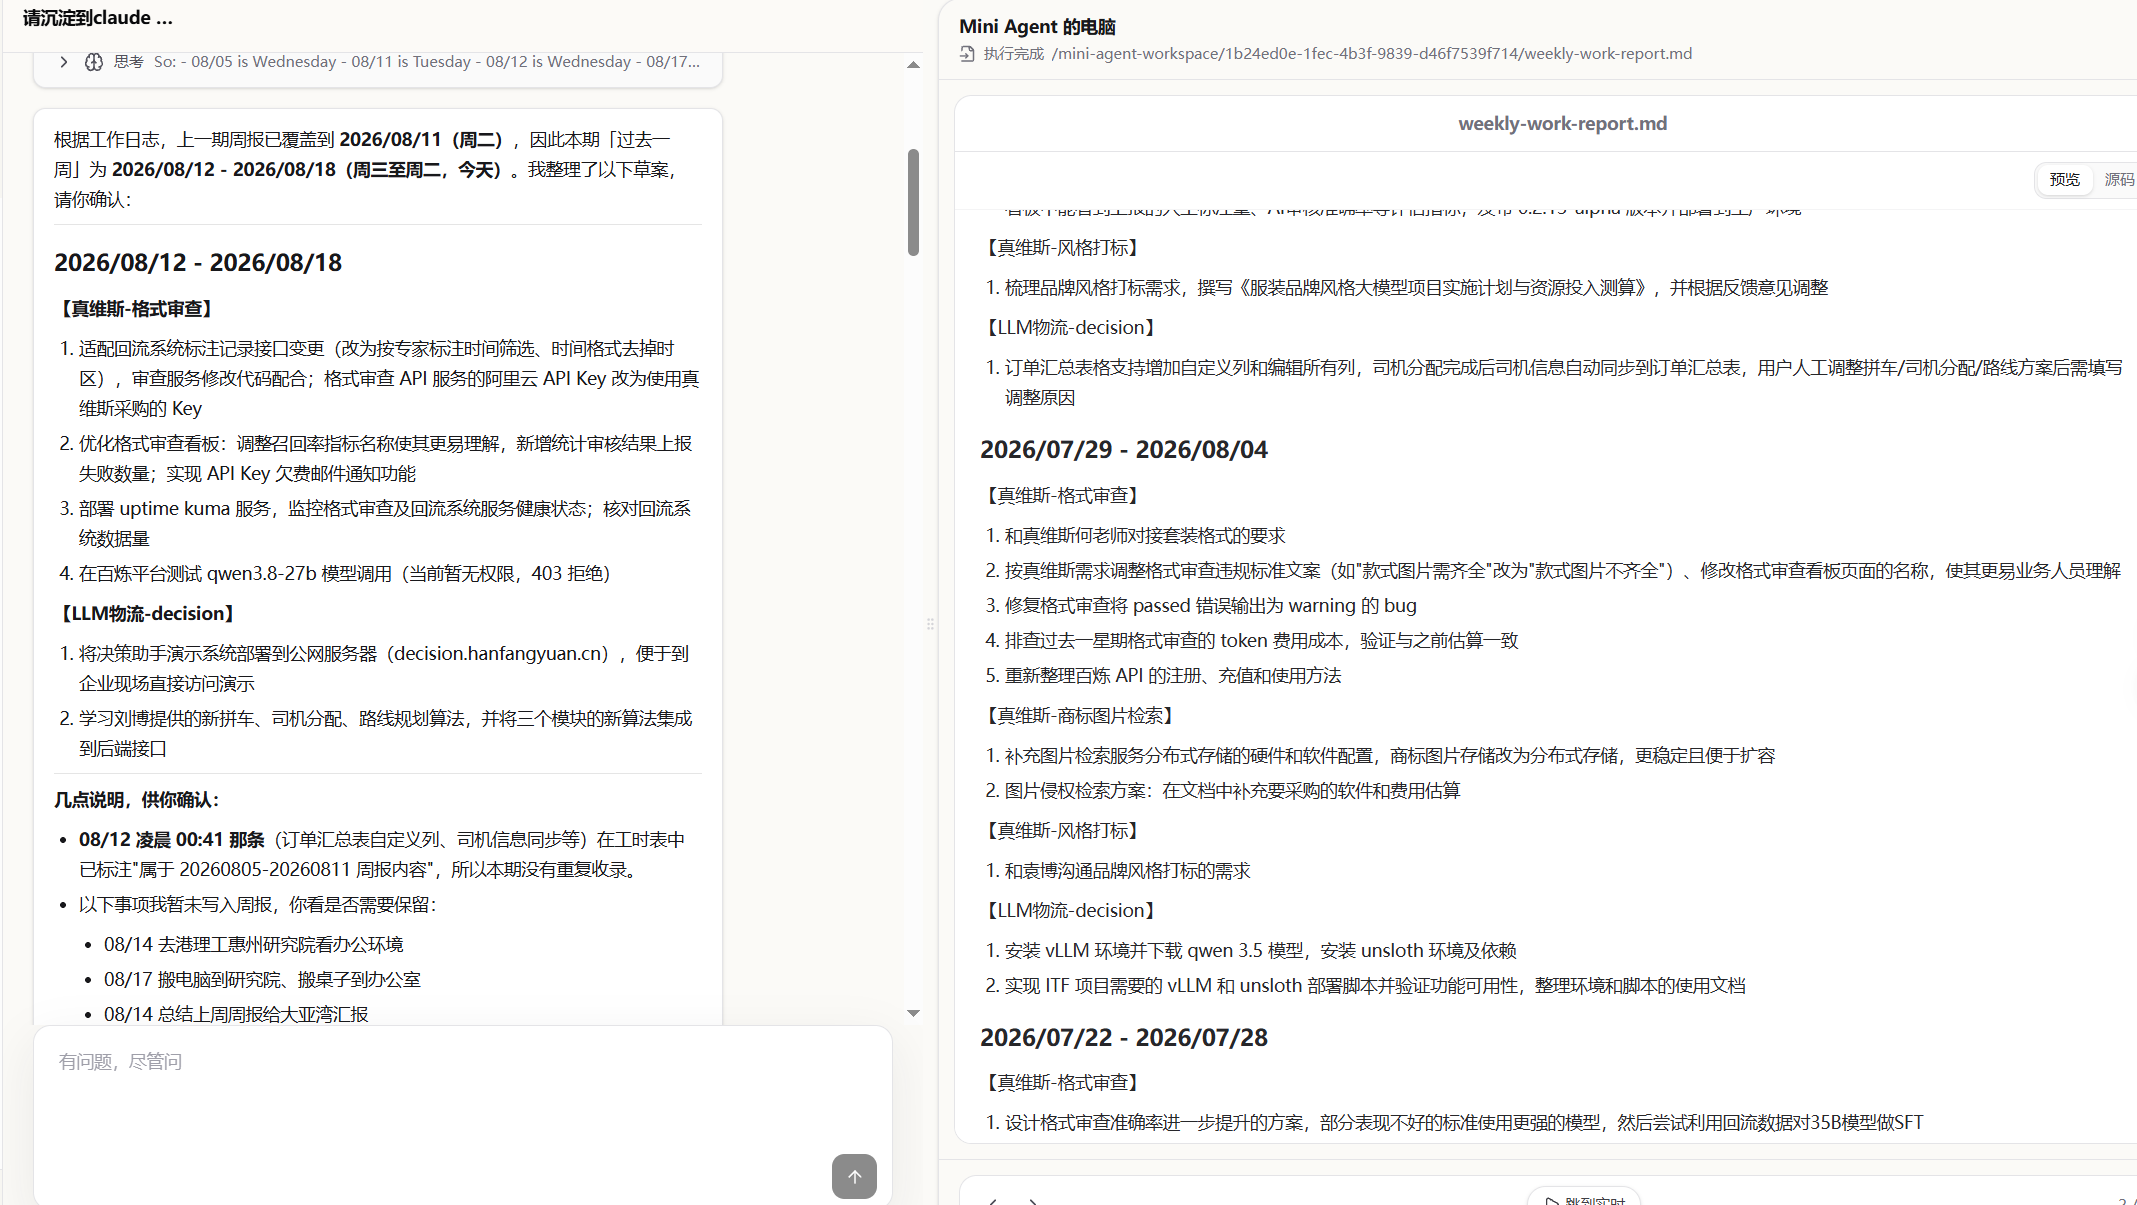Click the bullet 08/14 总结上周周报给大亚湾汇报
This screenshot has height=1205, width=2137.
coord(236,1015)
